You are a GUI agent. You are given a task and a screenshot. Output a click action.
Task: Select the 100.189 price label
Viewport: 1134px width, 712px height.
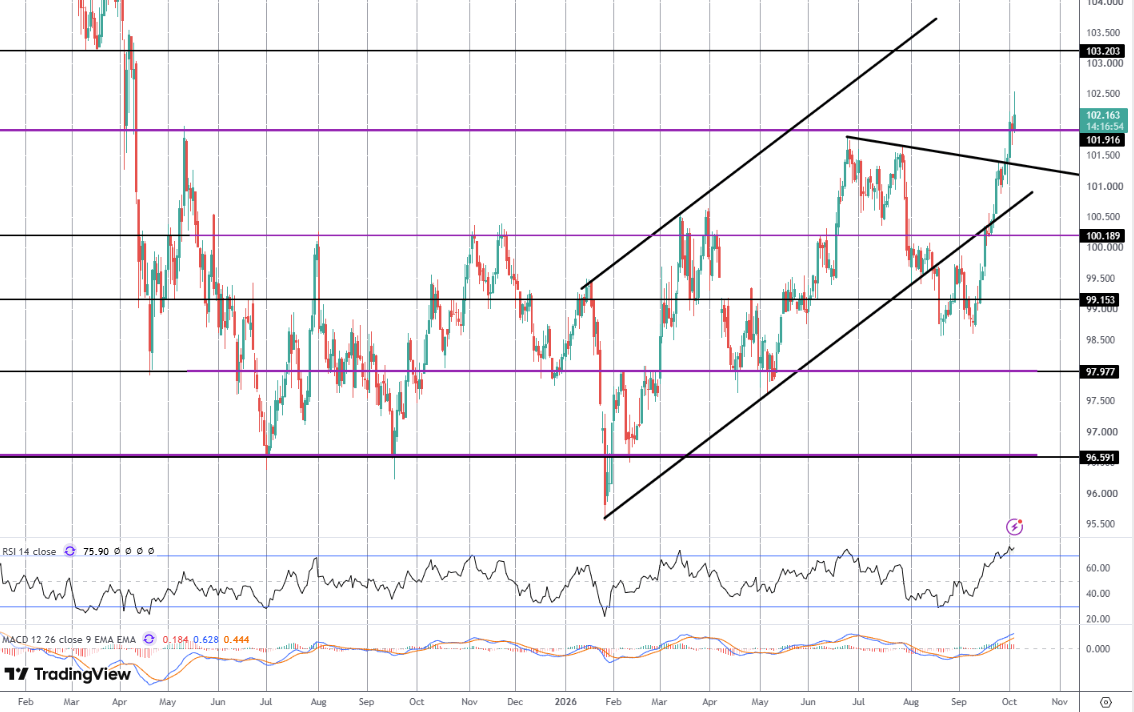point(1104,235)
